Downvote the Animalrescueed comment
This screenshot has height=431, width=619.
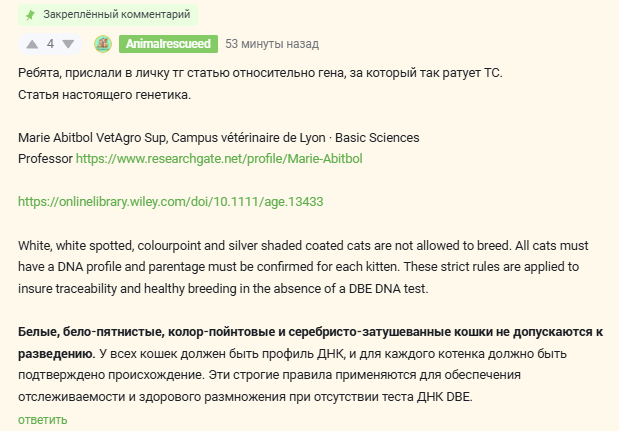[68, 44]
